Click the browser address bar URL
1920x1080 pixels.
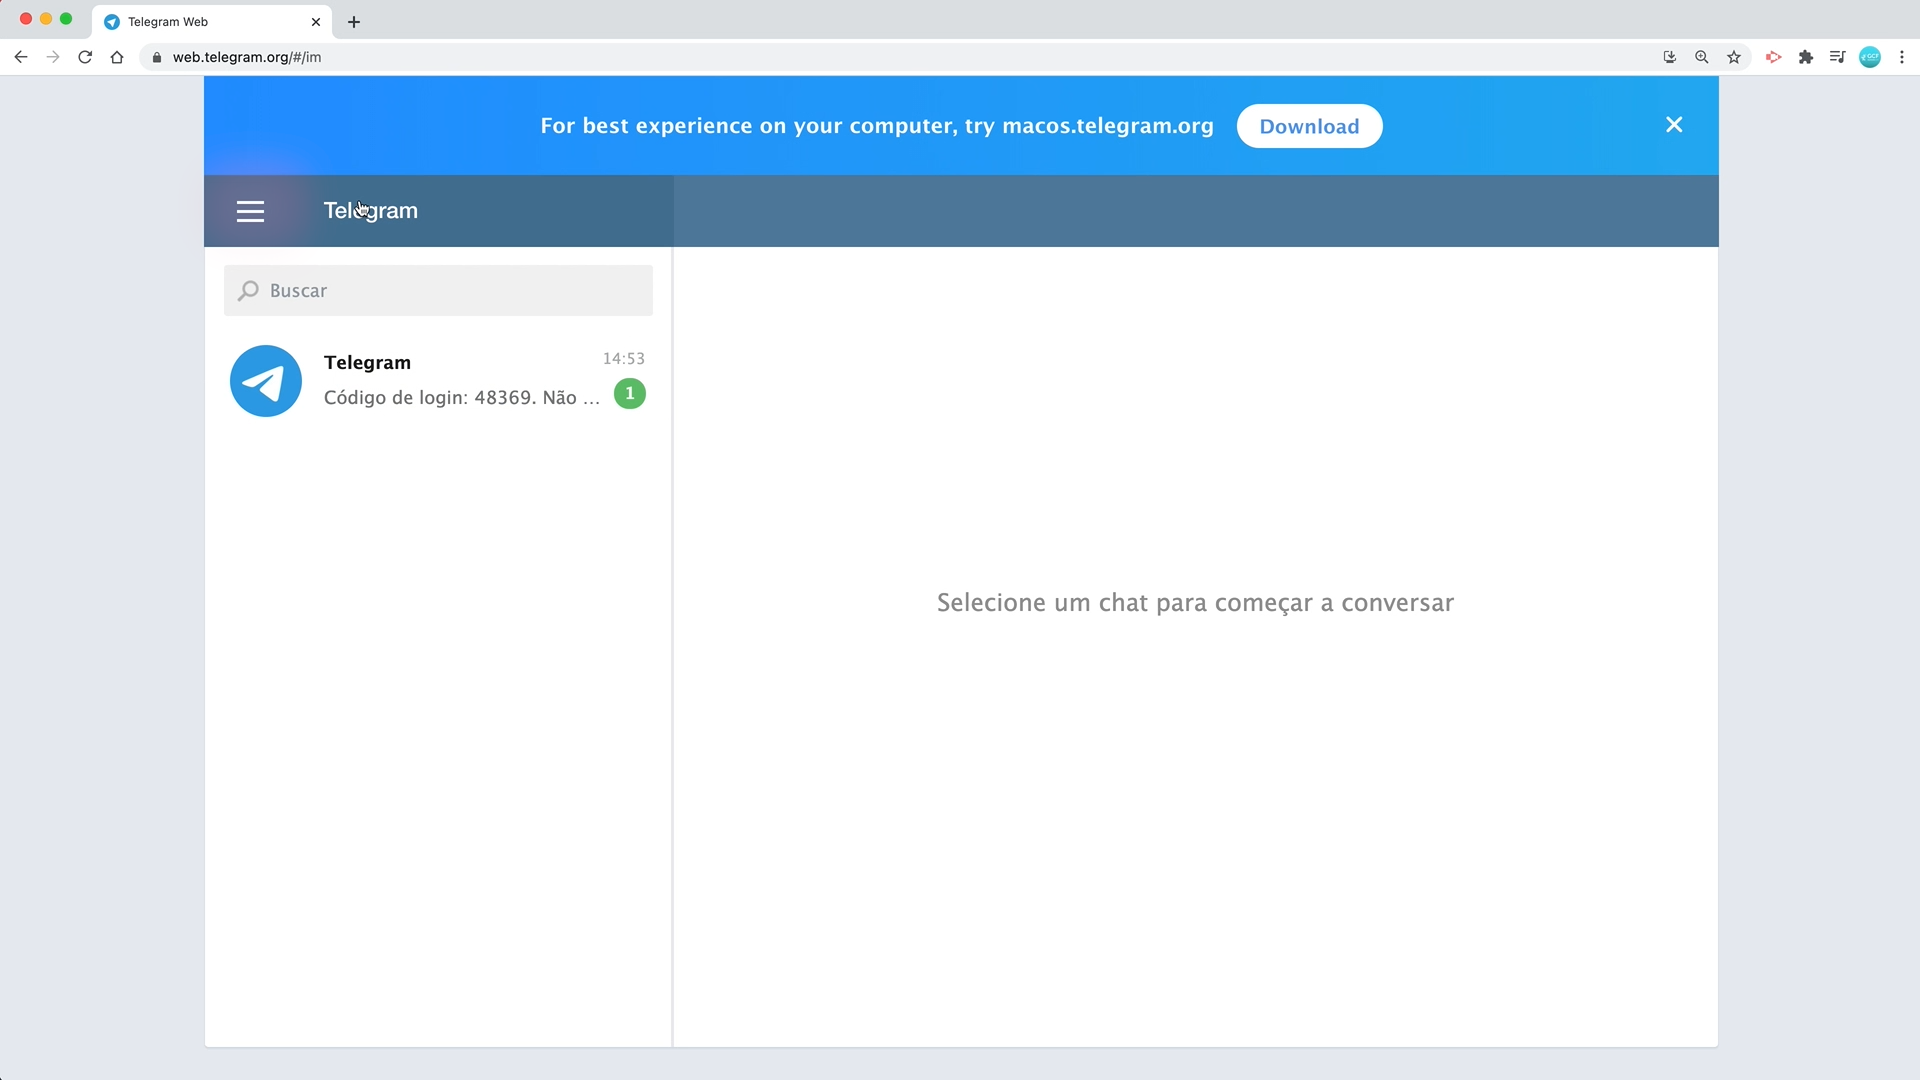(x=248, y=57)
